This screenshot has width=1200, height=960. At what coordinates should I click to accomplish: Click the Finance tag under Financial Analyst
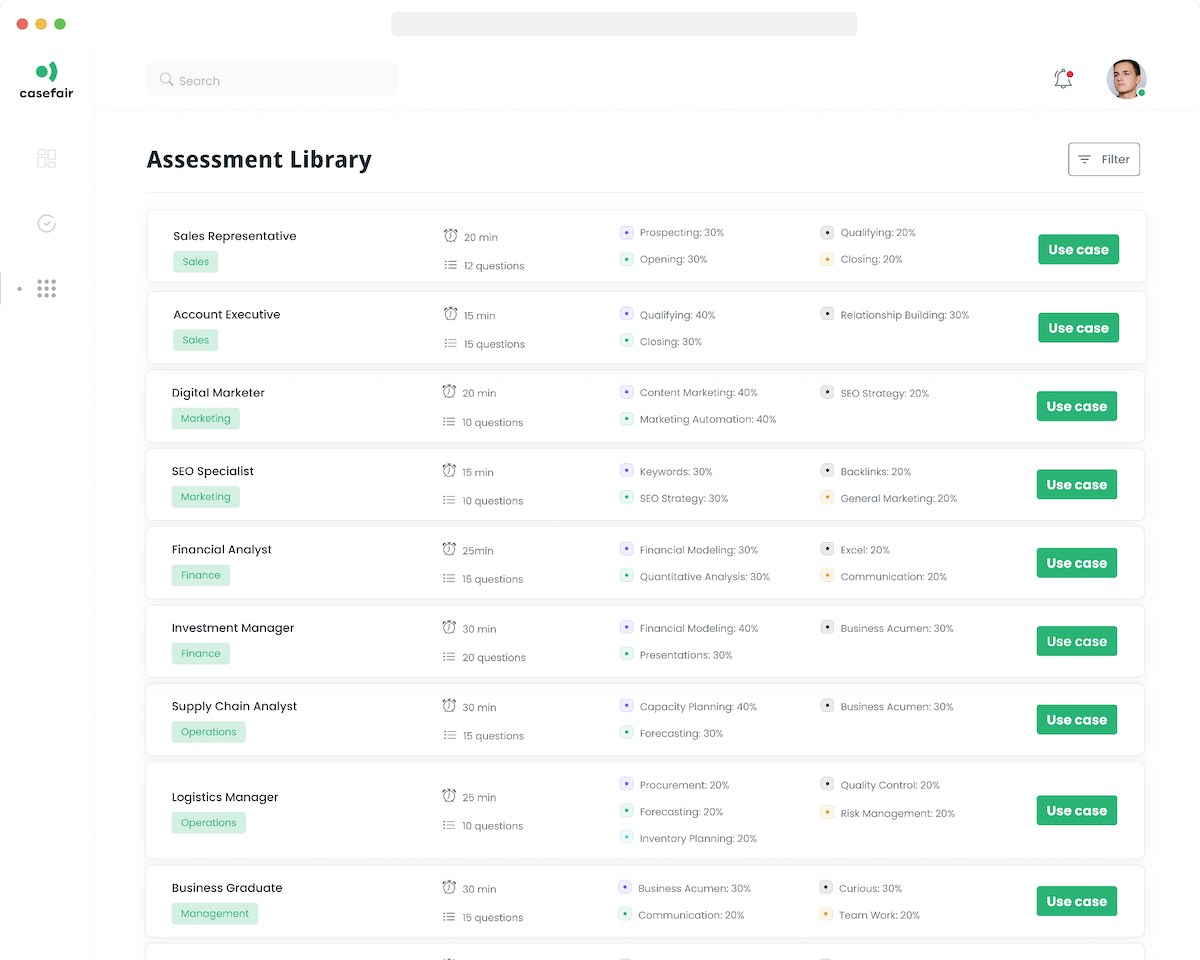coord(200,575)
